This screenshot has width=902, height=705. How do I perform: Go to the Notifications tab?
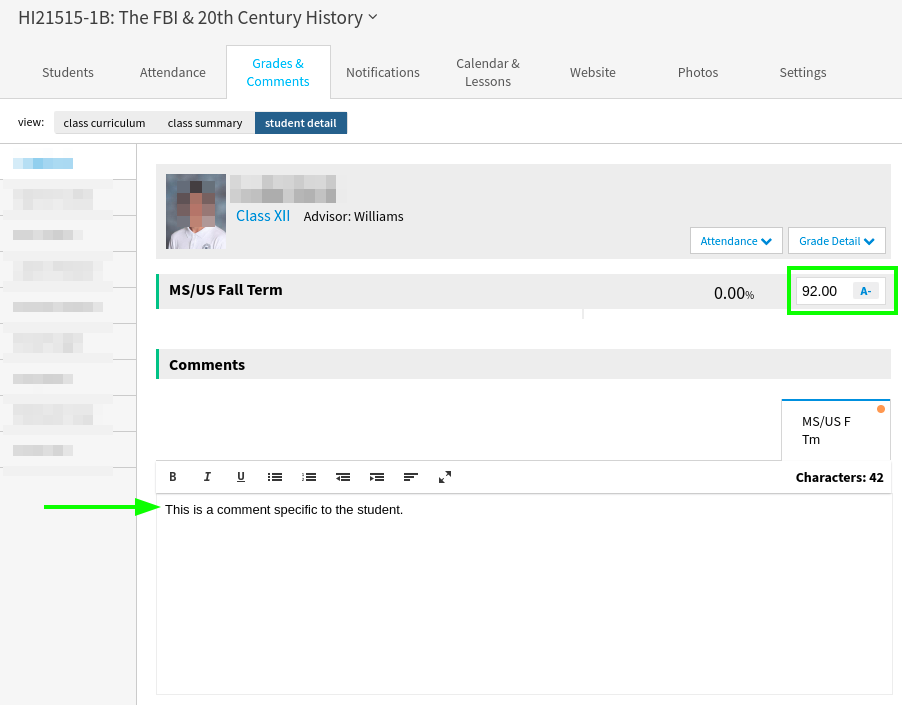coord(383,72)
